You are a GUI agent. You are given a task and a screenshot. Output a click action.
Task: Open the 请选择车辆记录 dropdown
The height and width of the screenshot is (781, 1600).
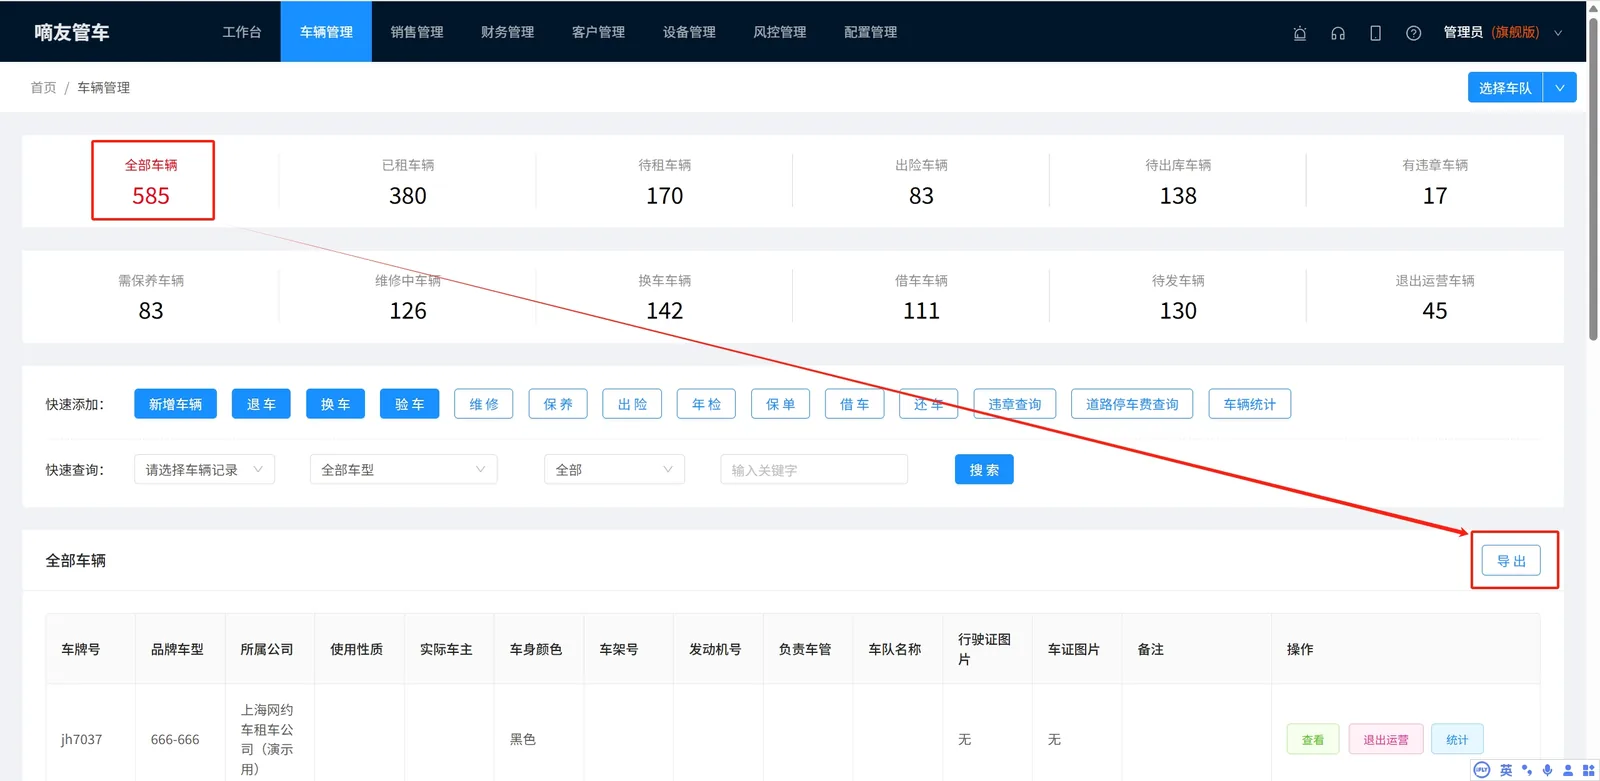pos(204,469)
